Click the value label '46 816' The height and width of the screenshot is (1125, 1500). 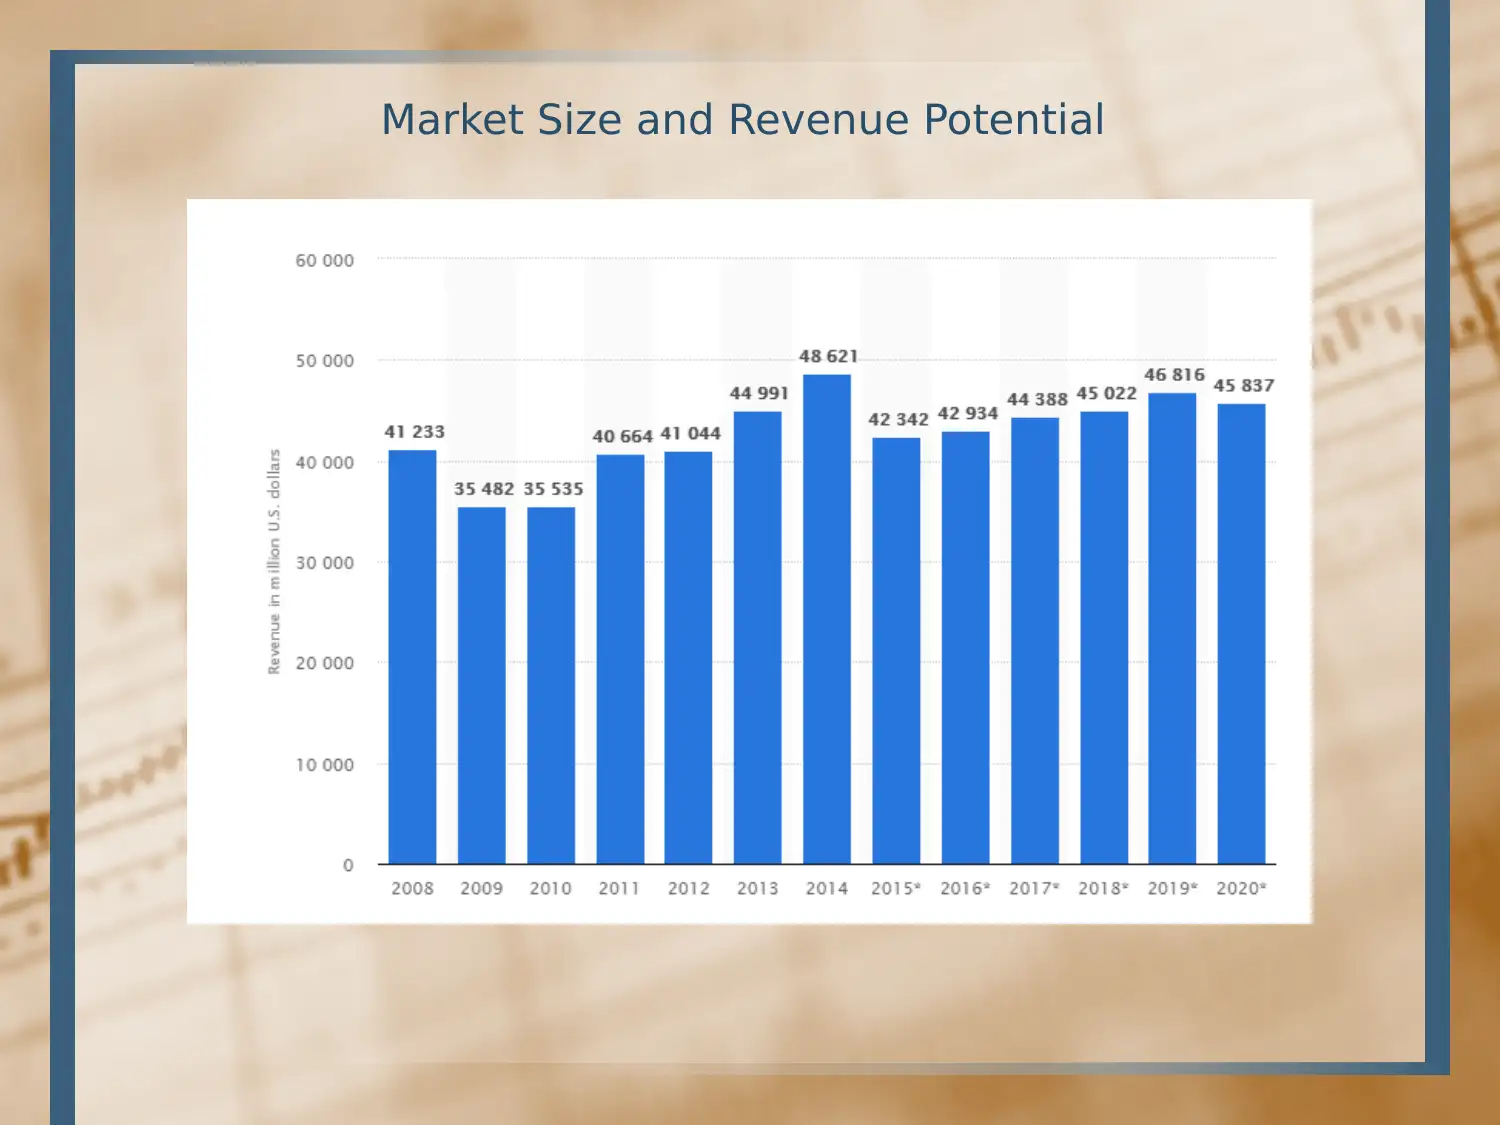pos(1174,375)
